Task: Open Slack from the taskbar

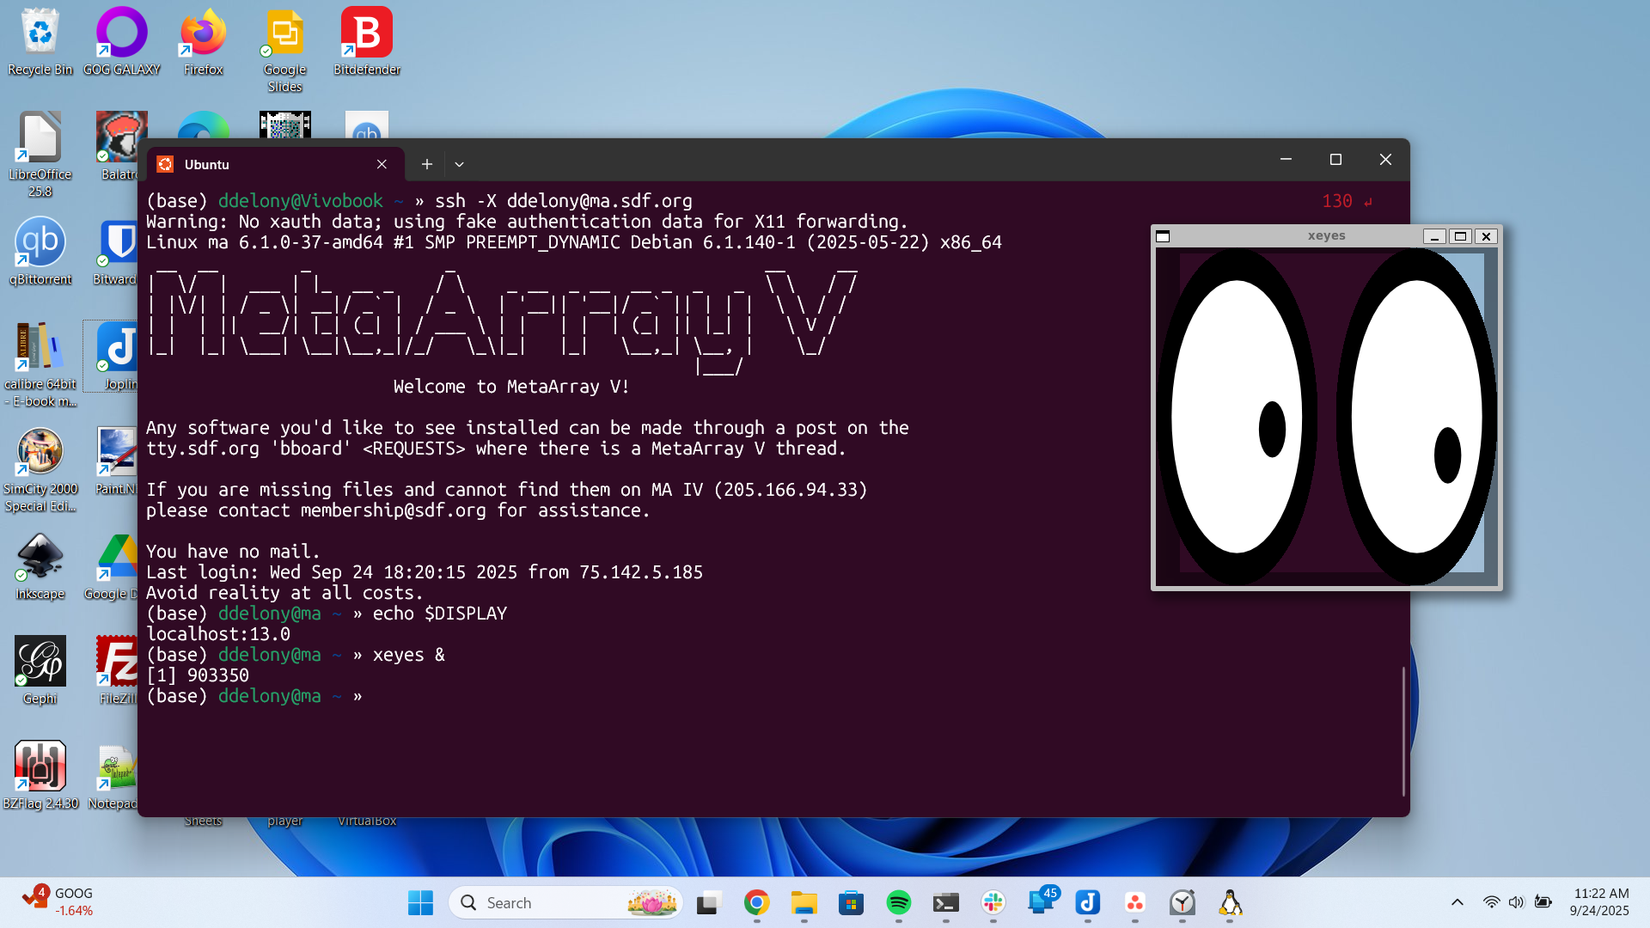Action: click(x=992, y=902)
